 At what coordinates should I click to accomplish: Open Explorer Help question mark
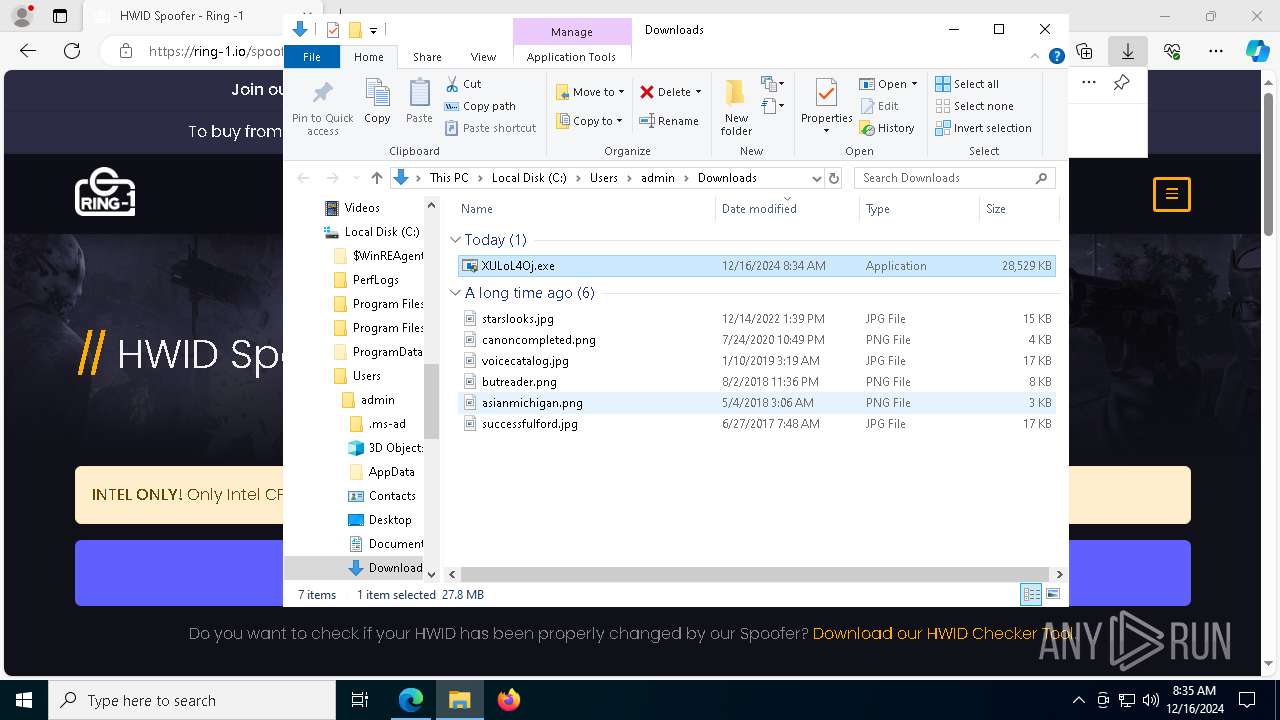[1056, 57]
